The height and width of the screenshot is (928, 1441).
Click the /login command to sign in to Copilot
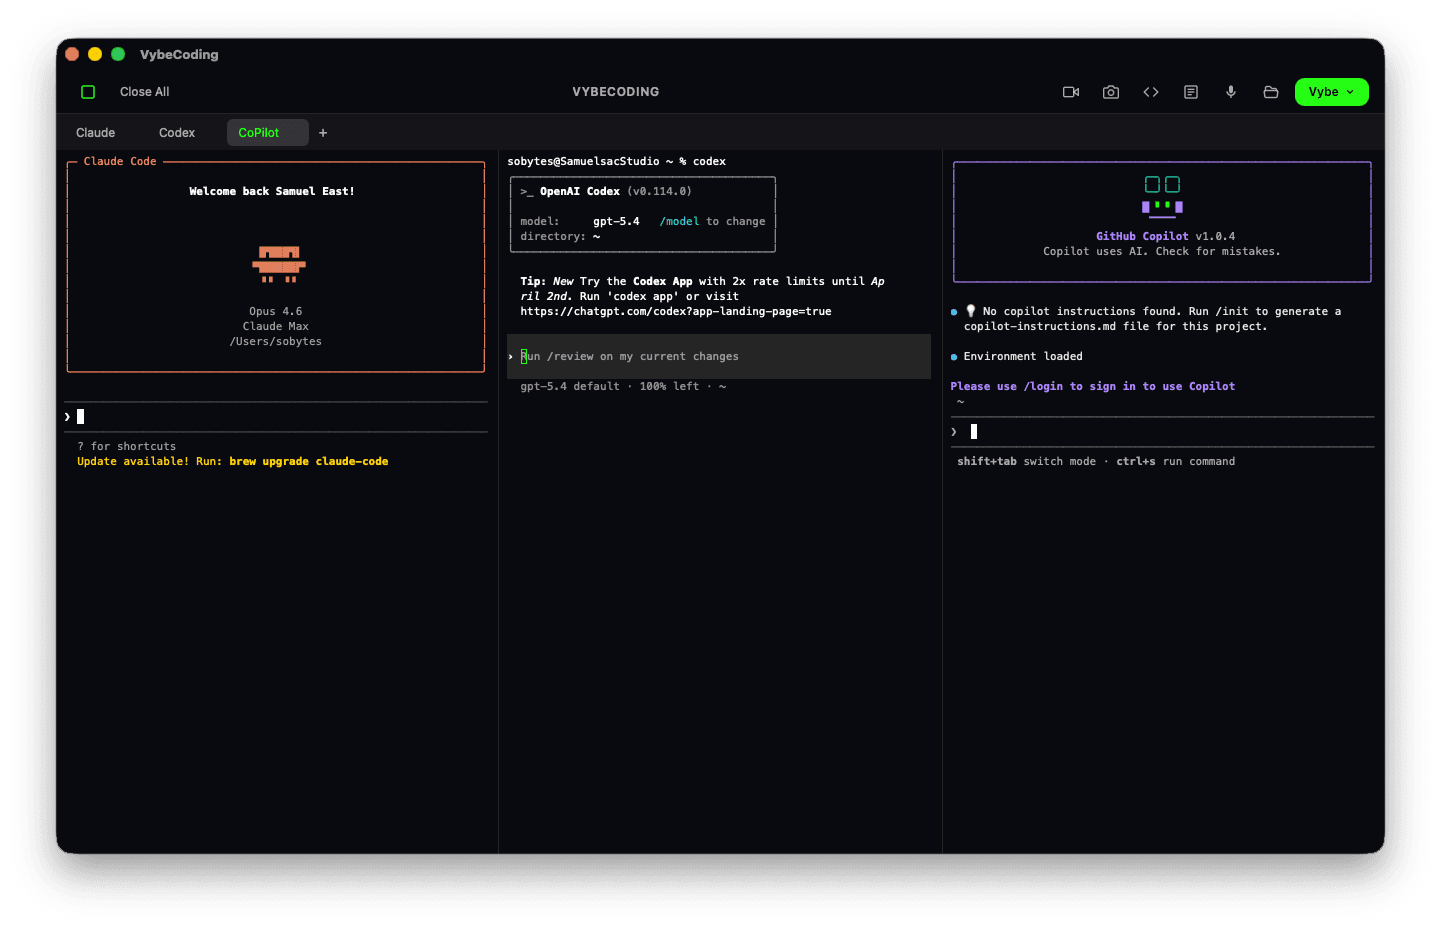[1045, 386]
